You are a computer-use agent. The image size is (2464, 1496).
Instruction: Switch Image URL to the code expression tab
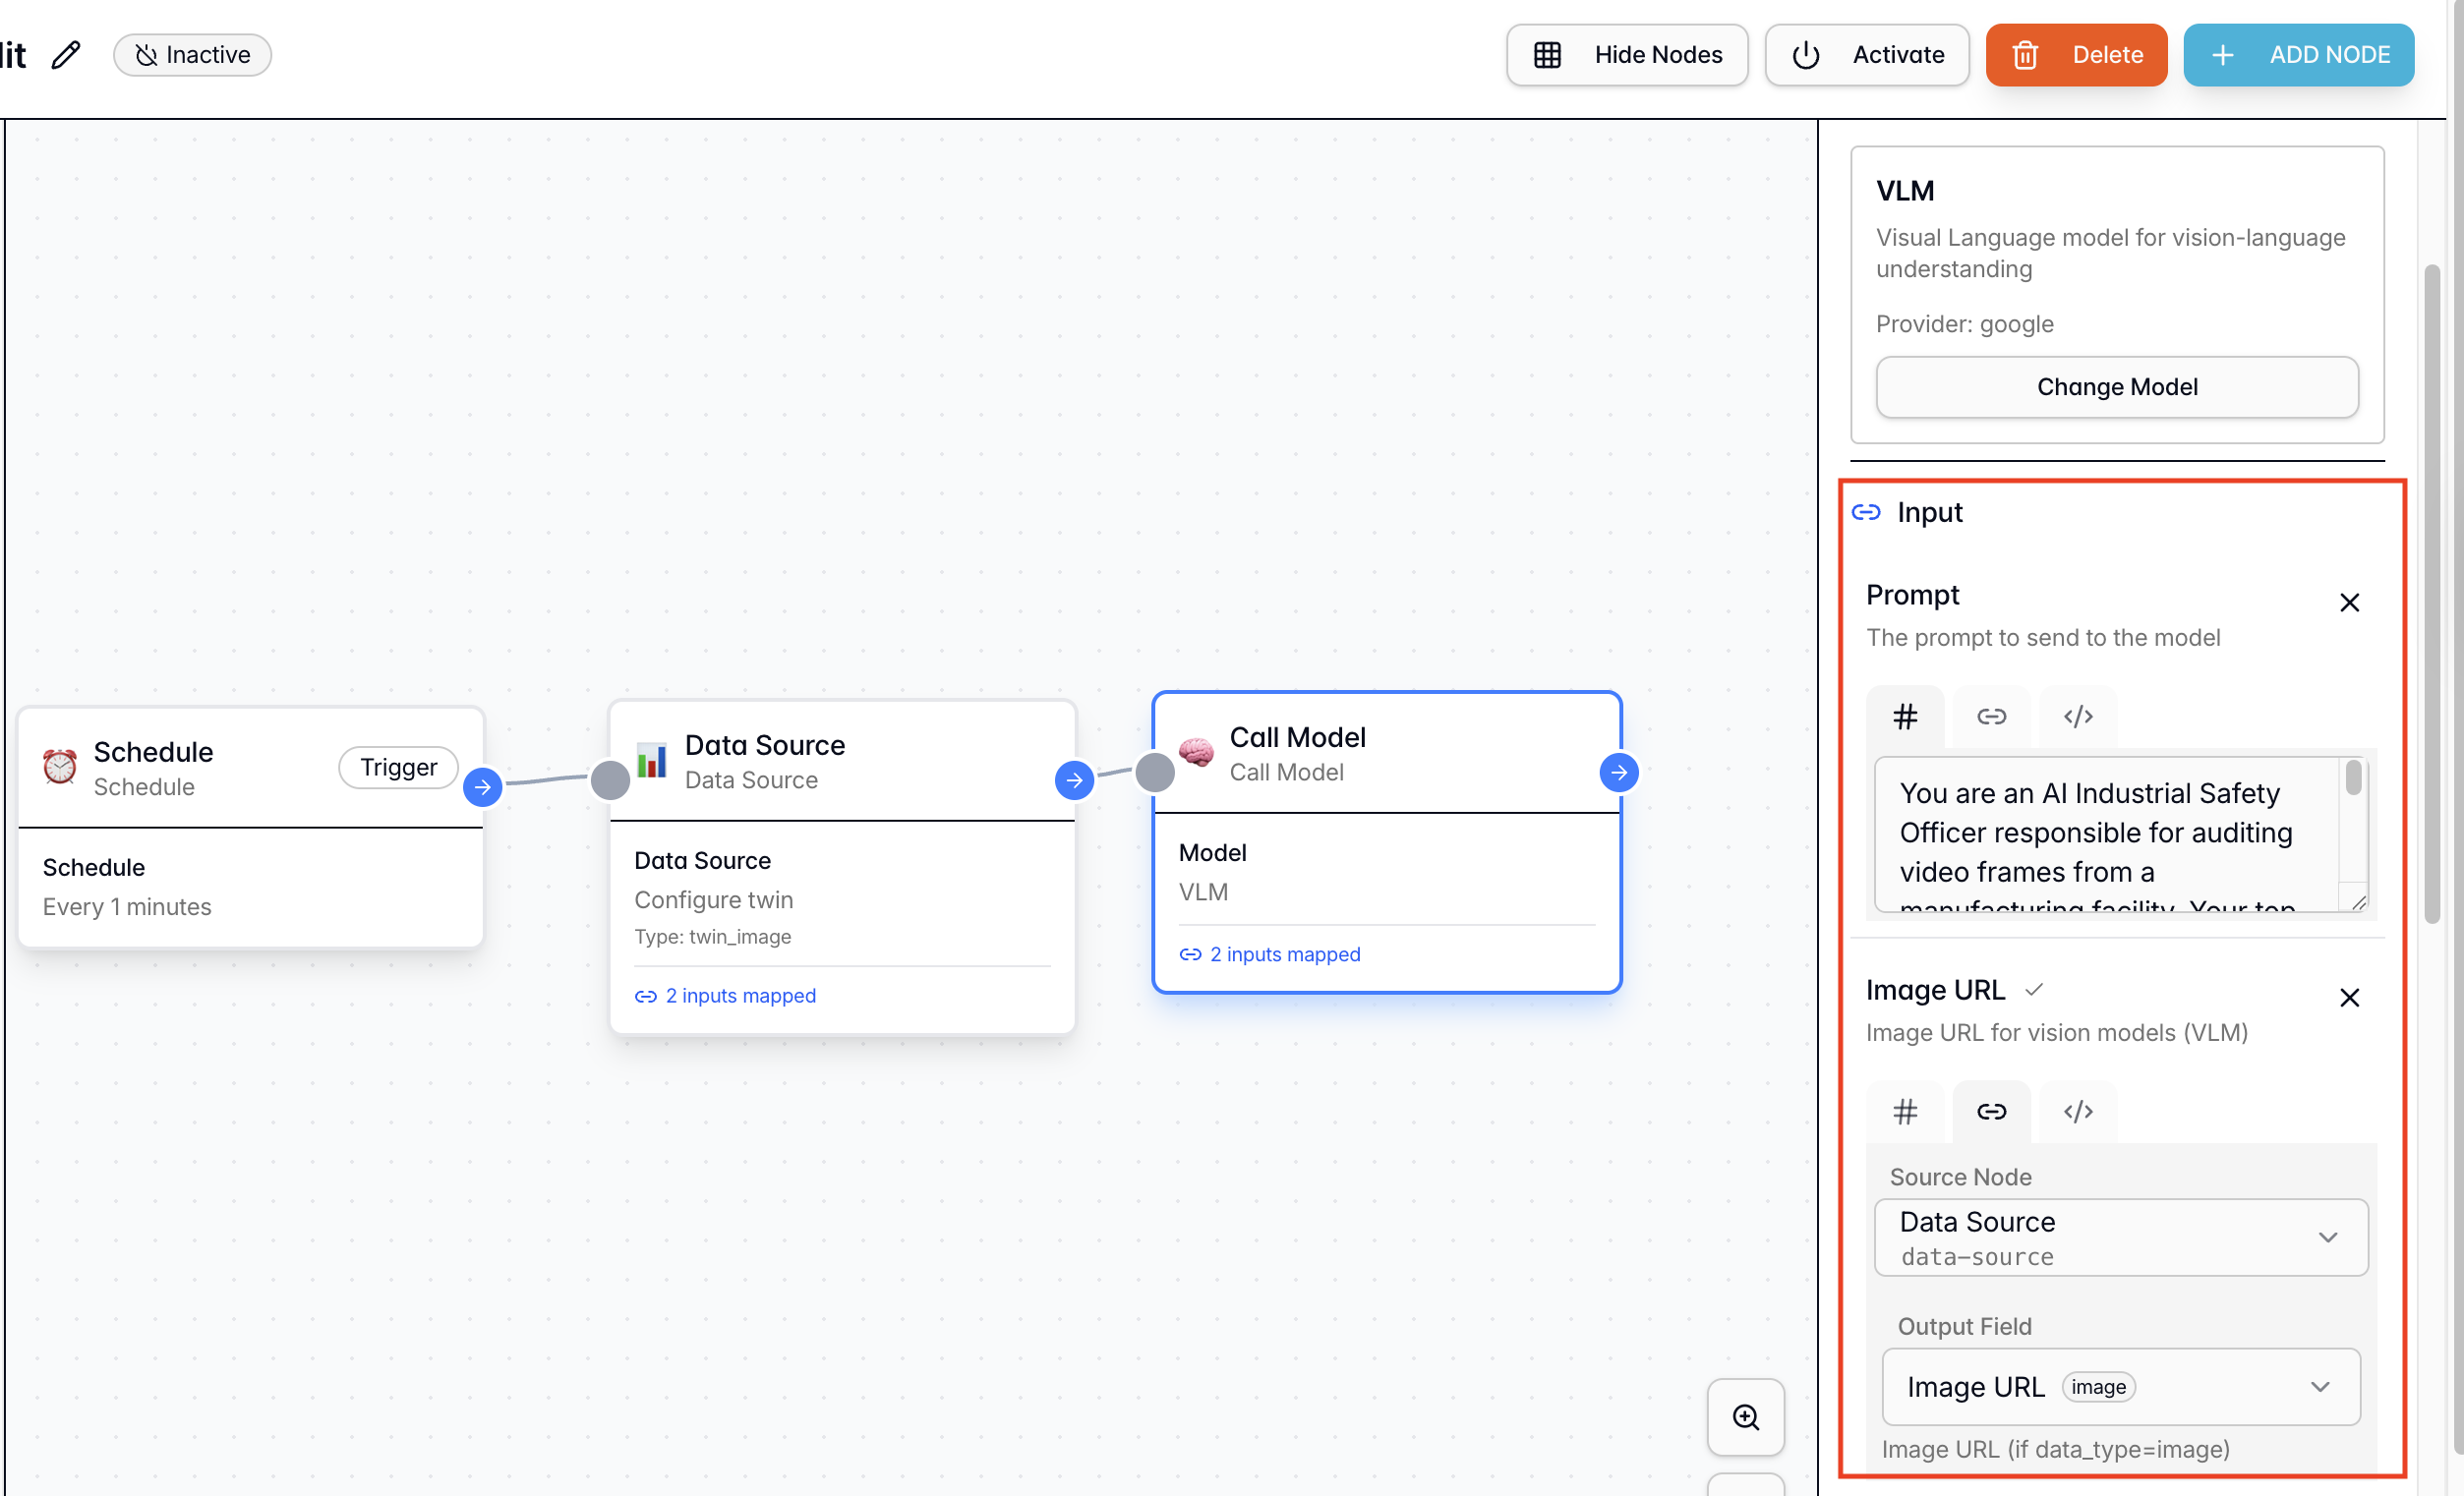[2078, 1112]
